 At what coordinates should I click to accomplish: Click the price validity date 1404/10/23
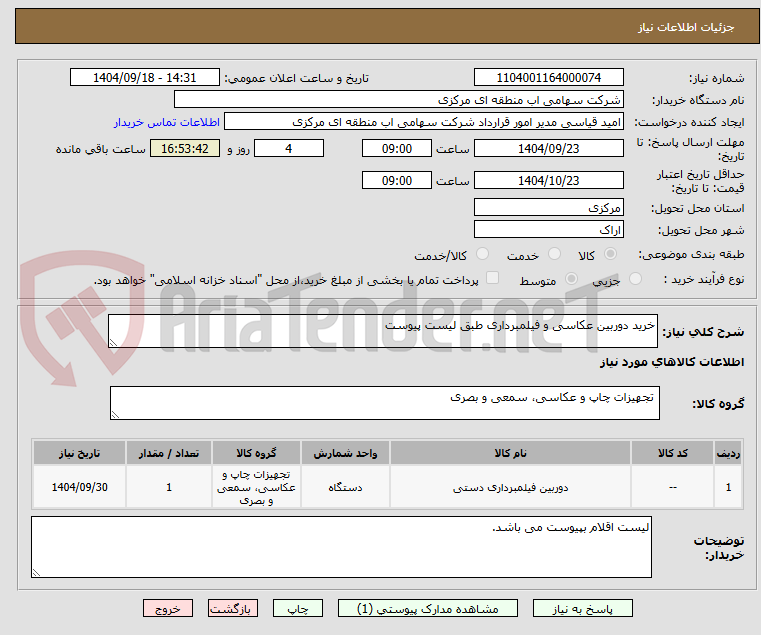(x=548, y=181)
